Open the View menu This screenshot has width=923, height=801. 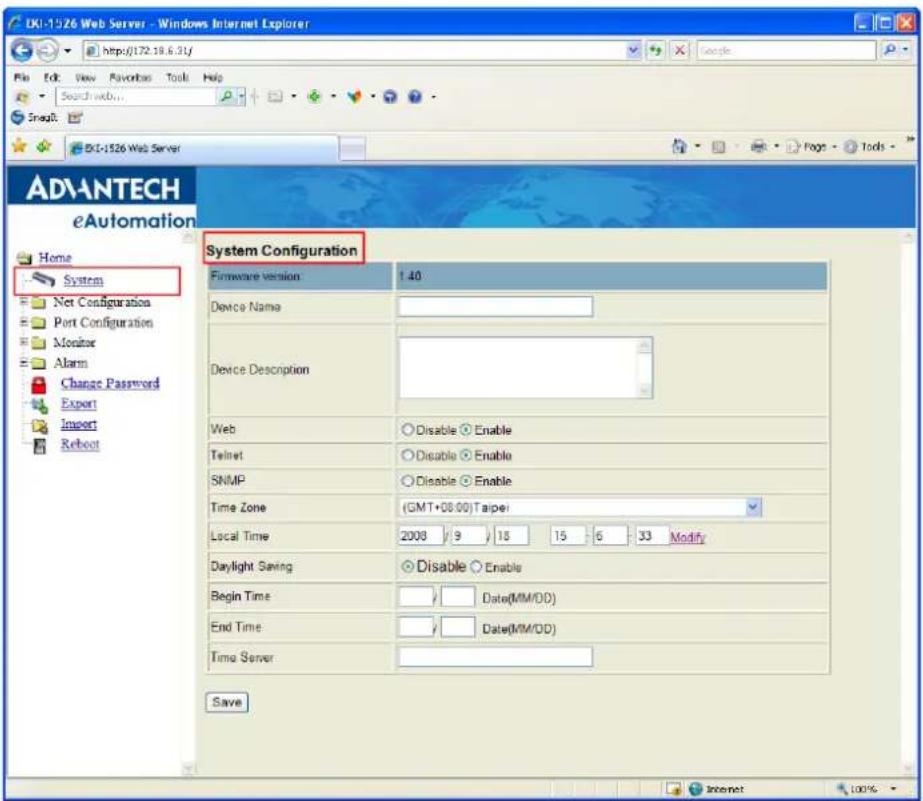pos(85,77)
